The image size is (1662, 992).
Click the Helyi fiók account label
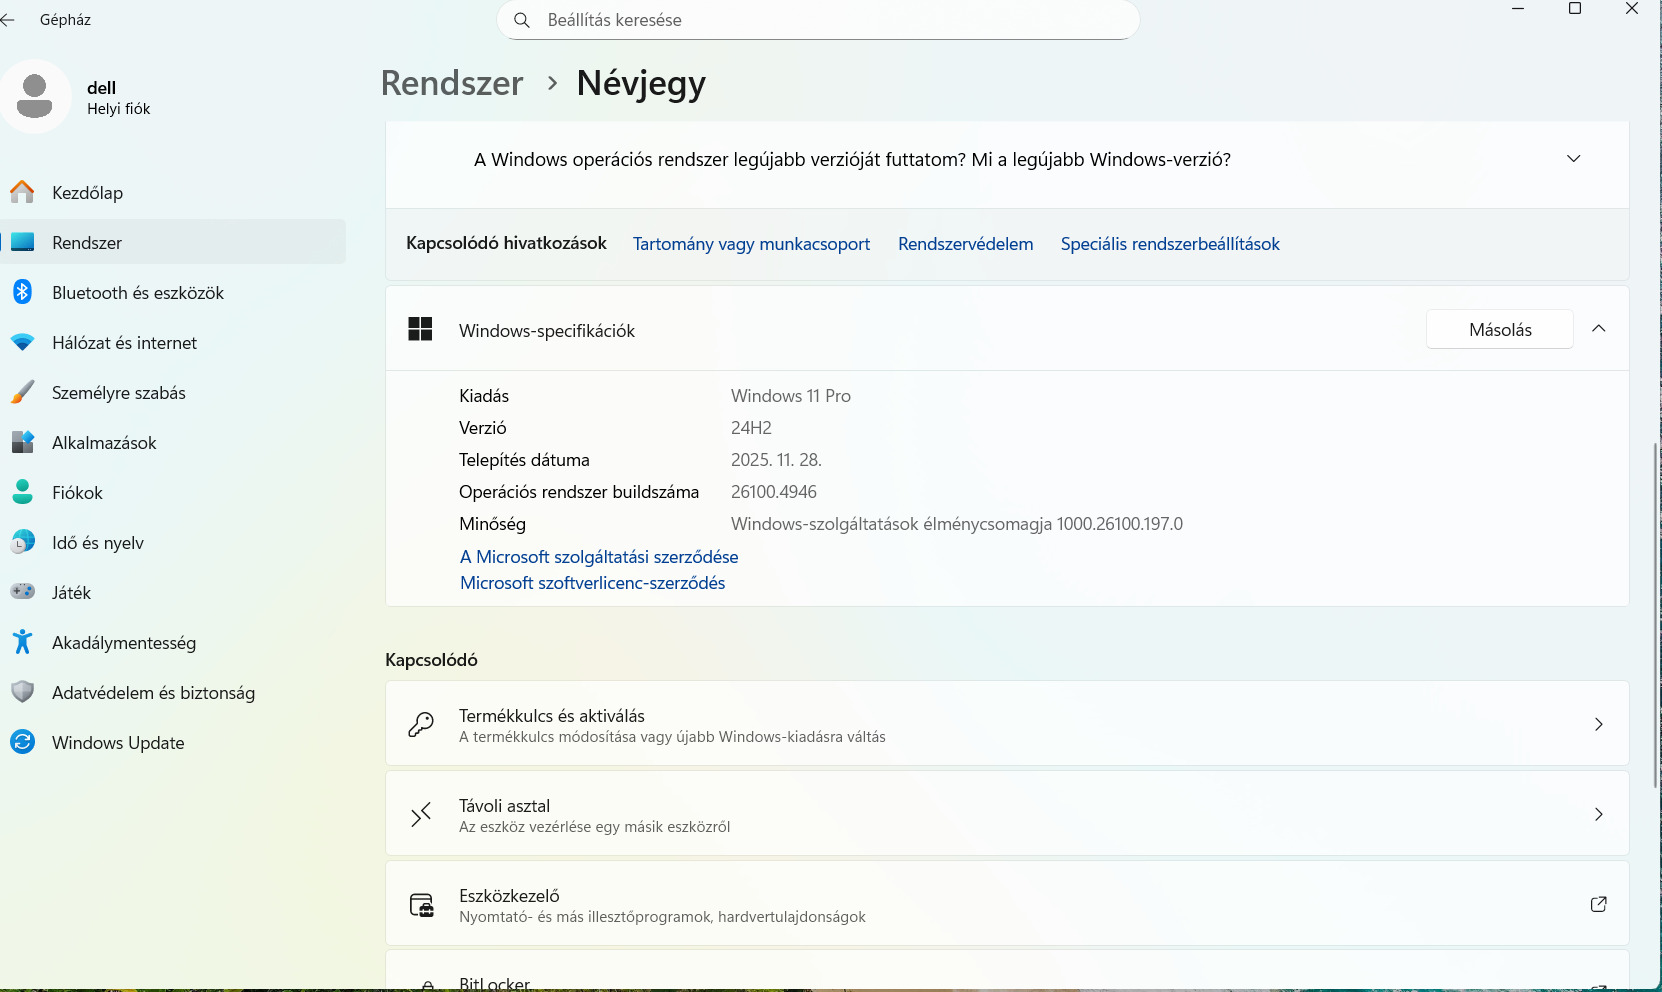coord(118,109)
